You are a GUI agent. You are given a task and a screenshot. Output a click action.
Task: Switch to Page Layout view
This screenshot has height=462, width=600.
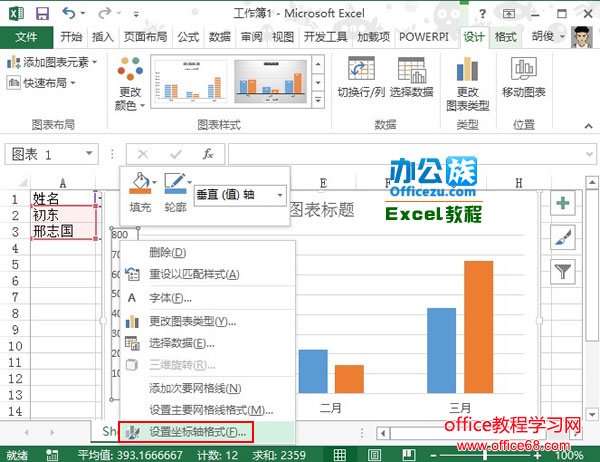pos(374,455)
